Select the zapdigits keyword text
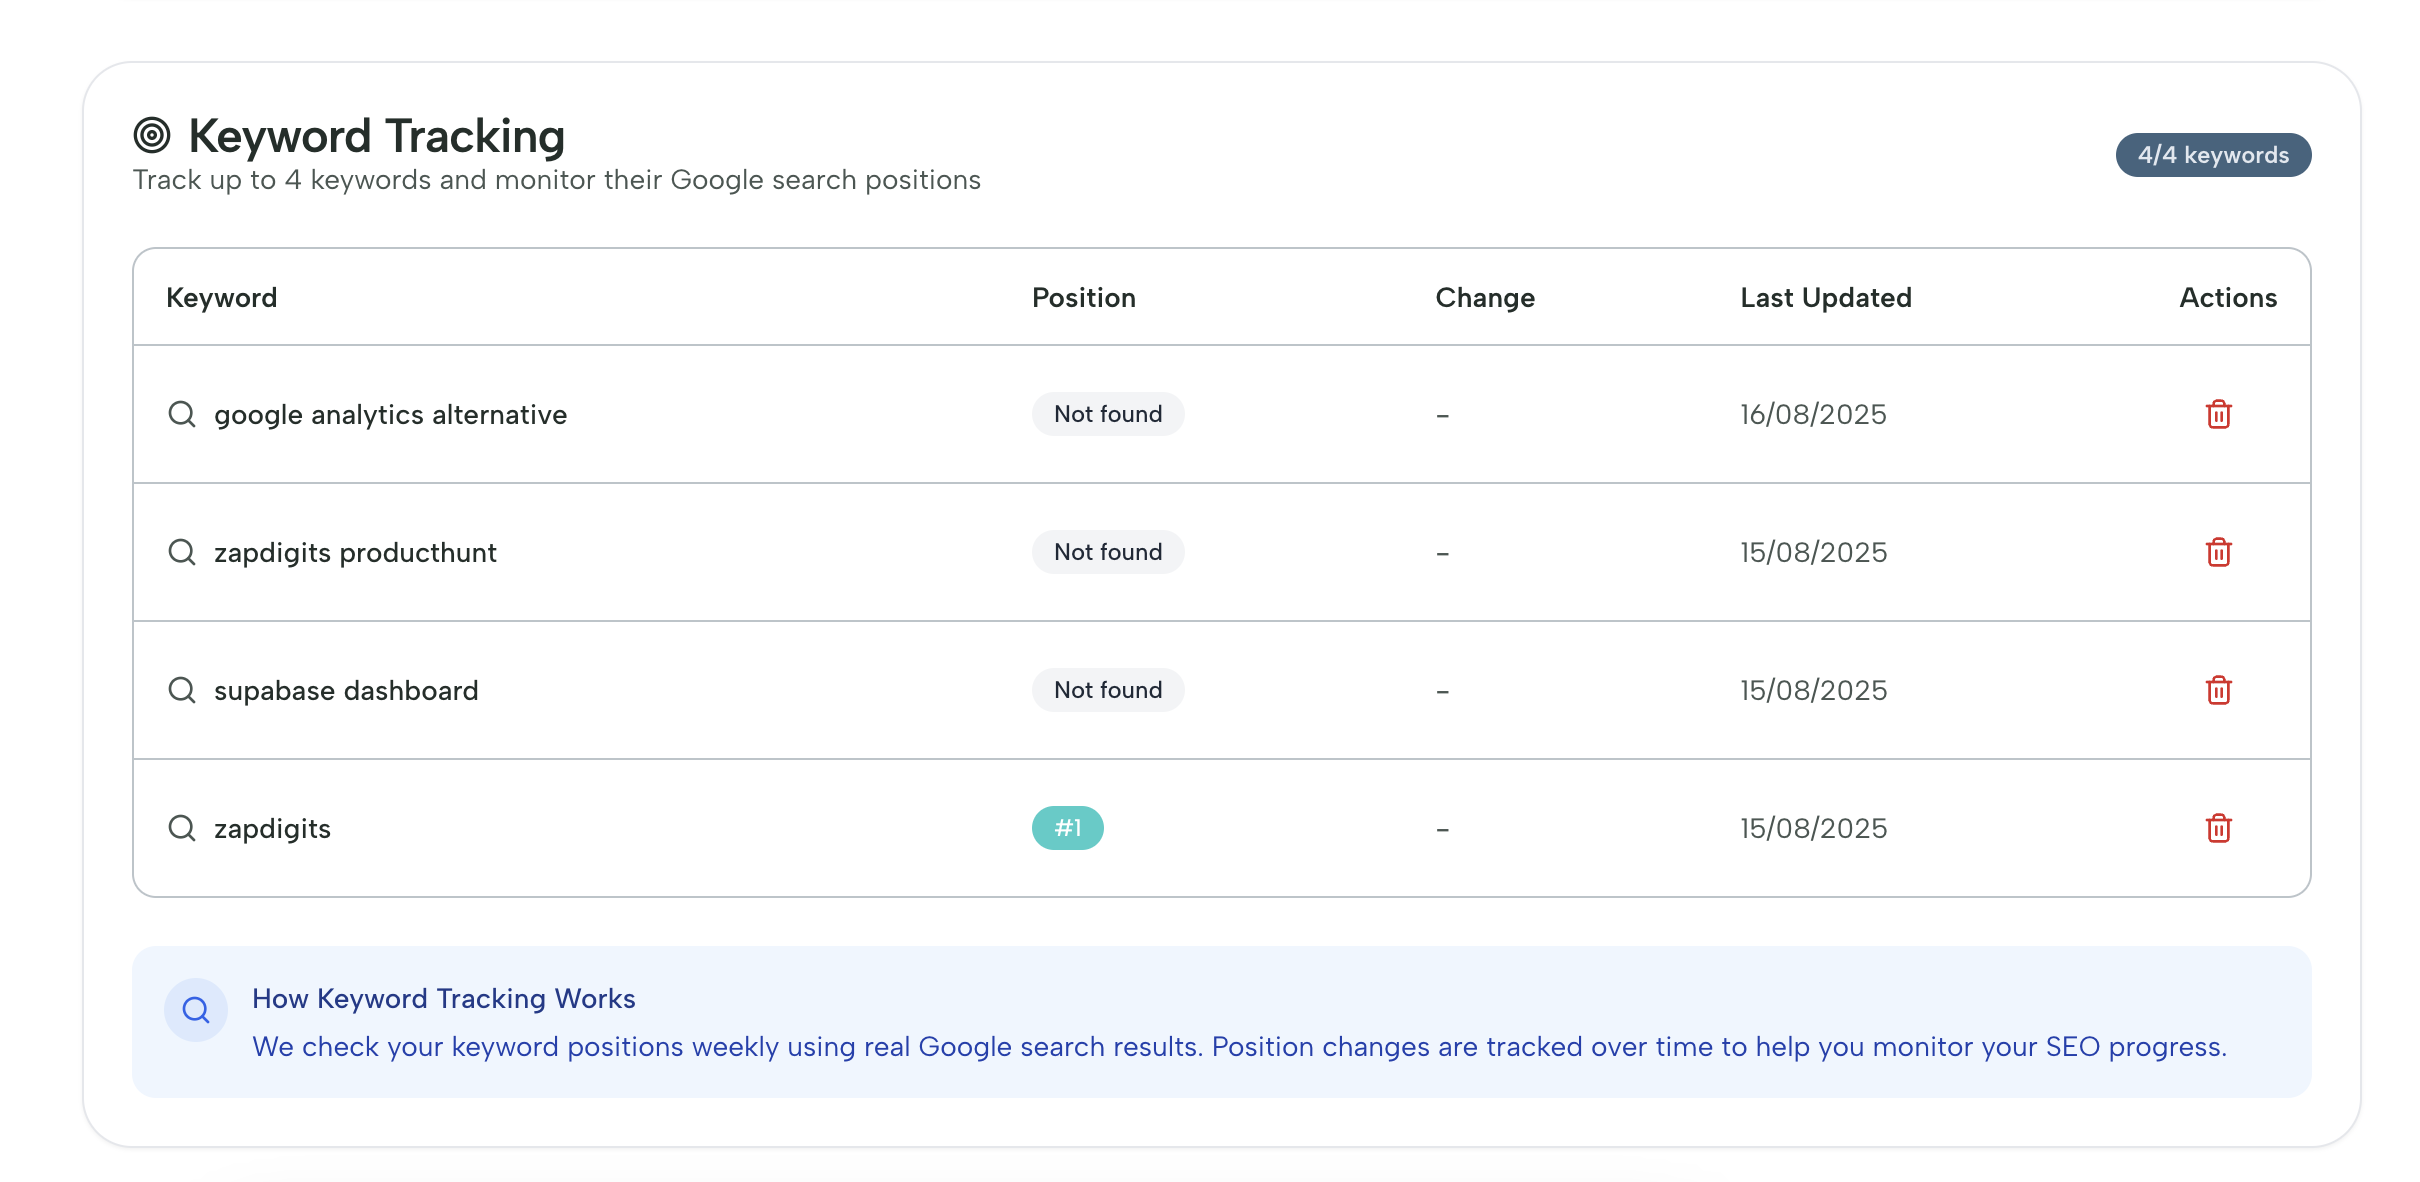The image size is (2420, 1182). (272, 829)
